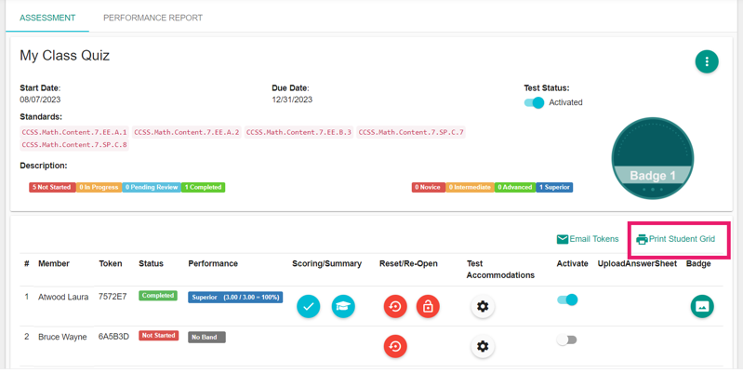The width and height of the screenshot is (744, 374).
Task: Click the Completed status label for Atwood Laura
Action: tap(158, 296)
